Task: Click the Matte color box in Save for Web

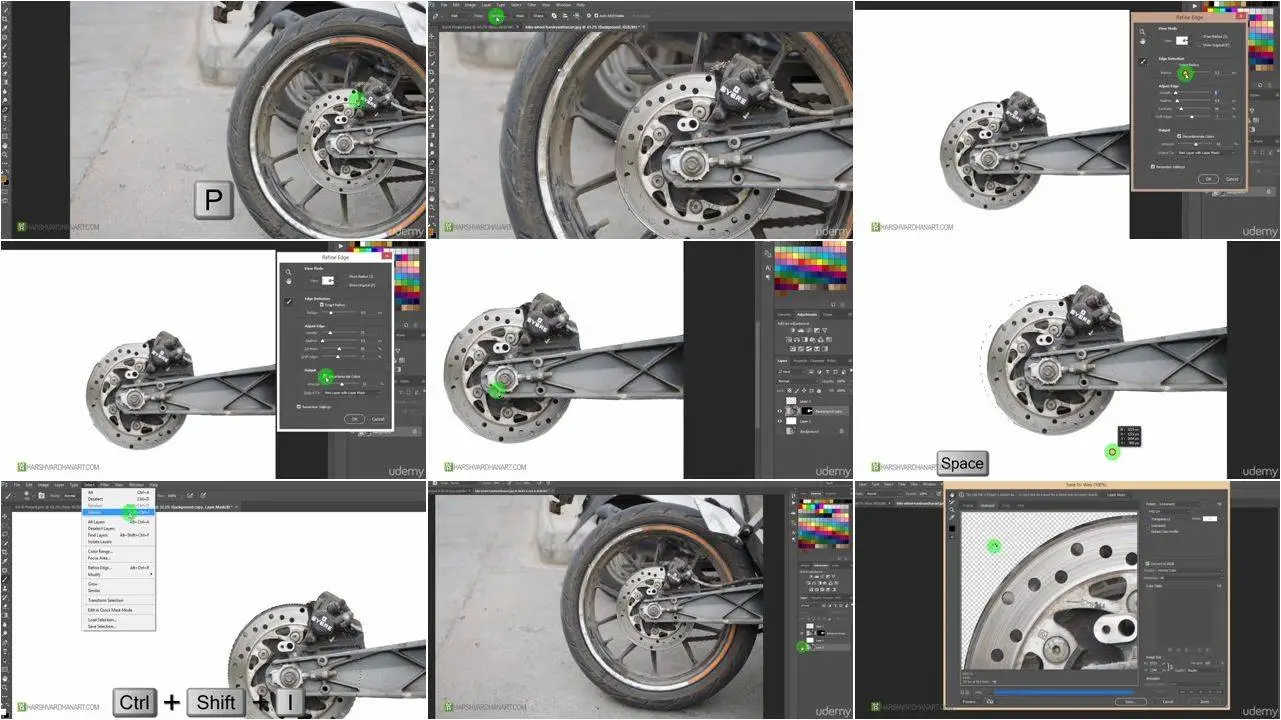Action: [1210, 519]
